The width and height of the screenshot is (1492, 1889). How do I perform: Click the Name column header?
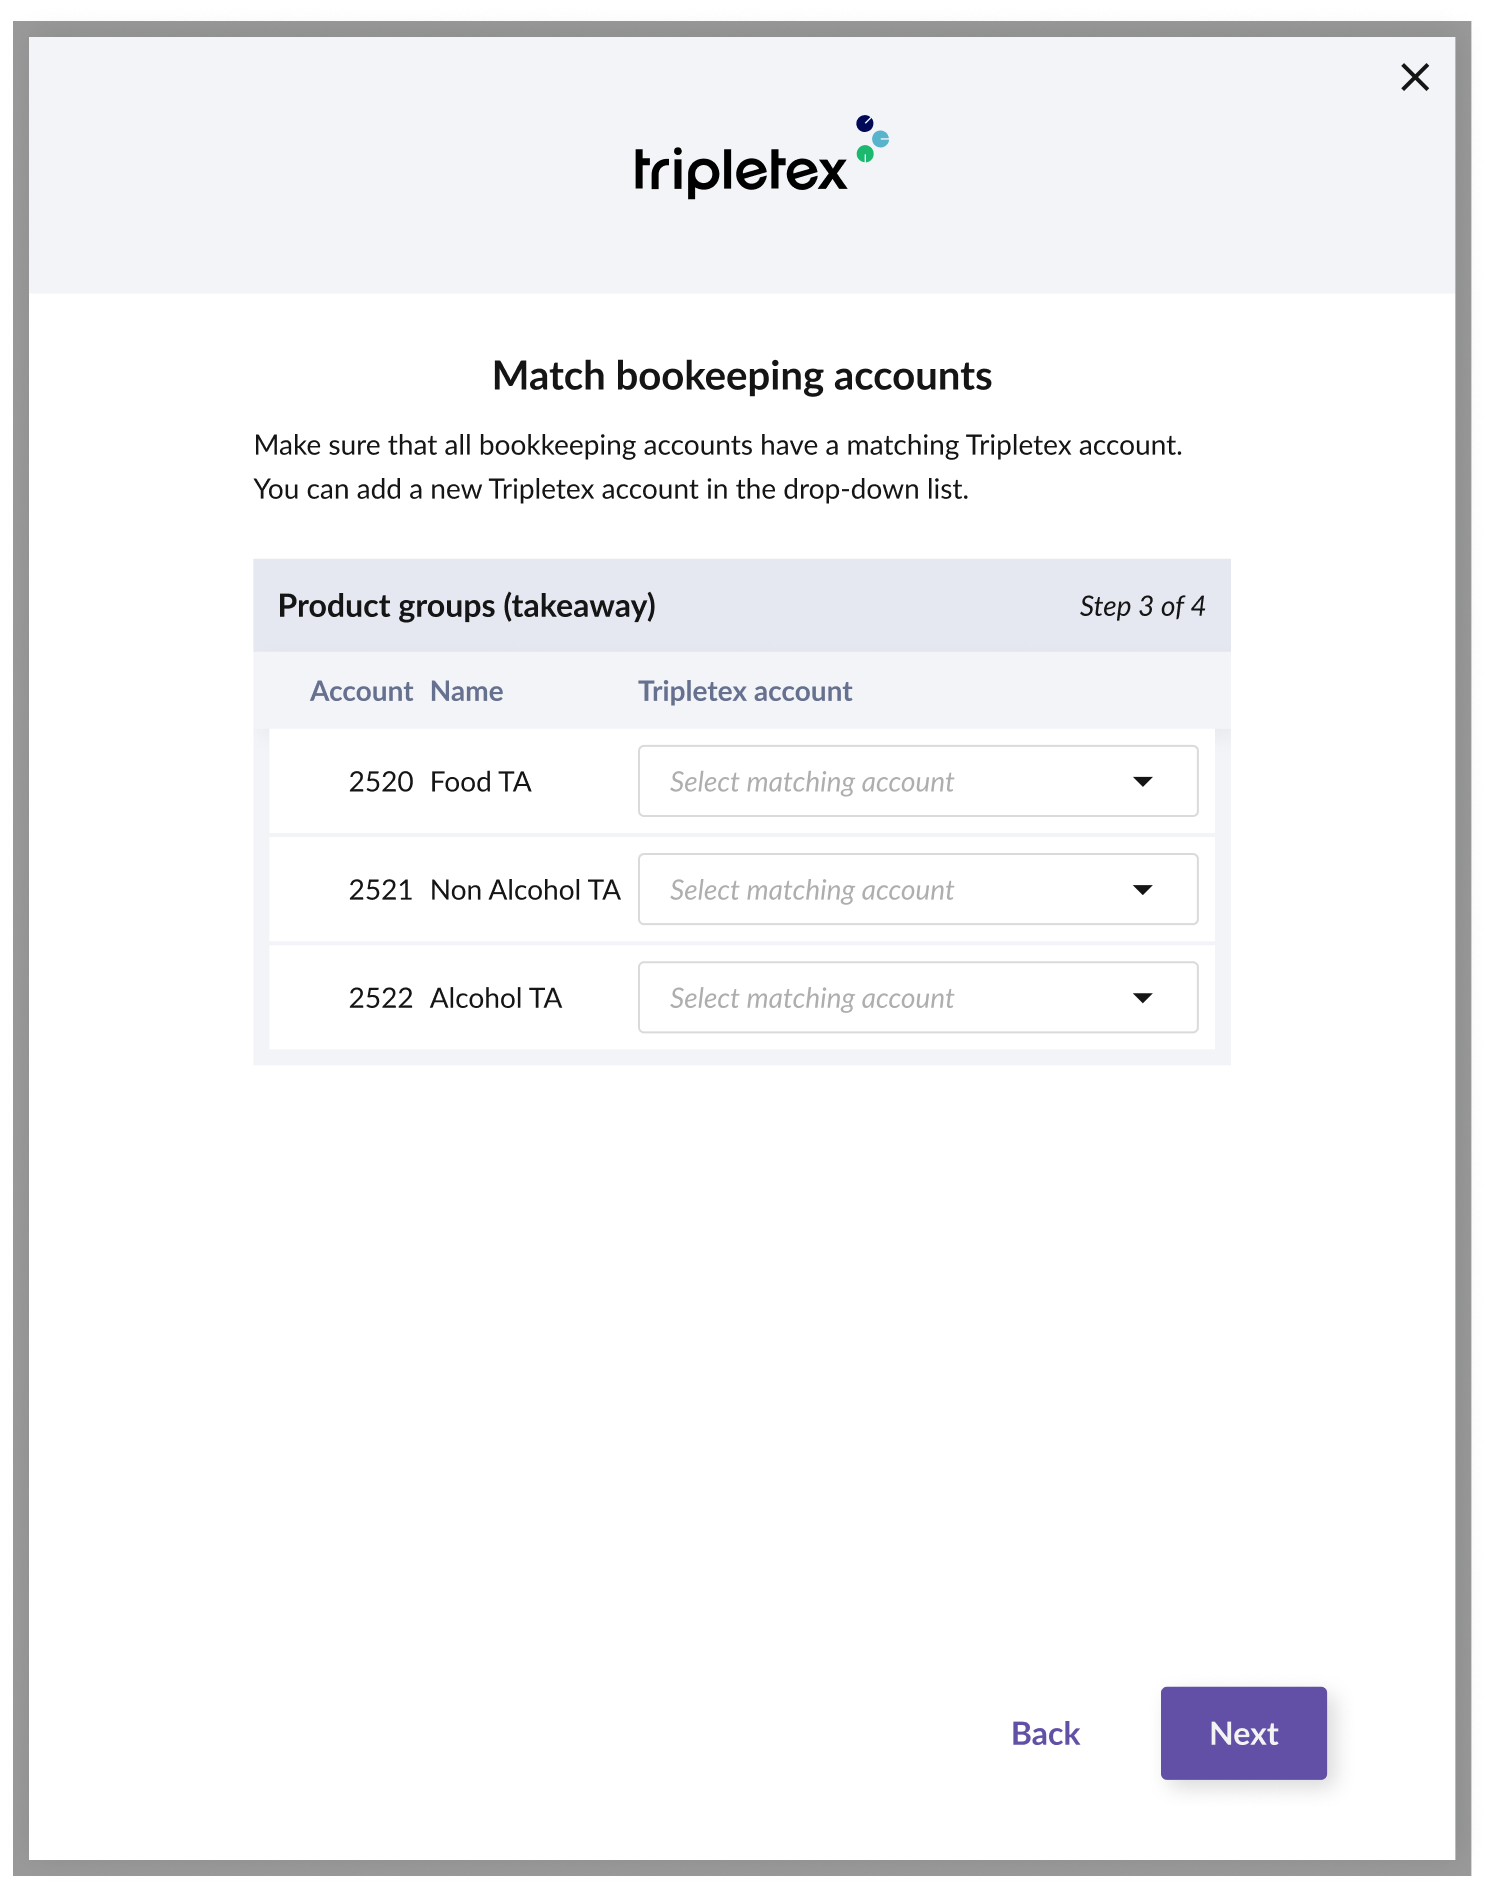(x=466, y=691)
